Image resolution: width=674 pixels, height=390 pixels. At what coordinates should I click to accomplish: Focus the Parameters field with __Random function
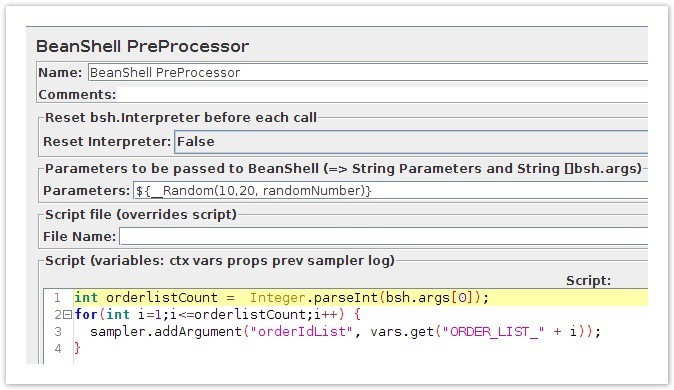click(x=390, y=190)
